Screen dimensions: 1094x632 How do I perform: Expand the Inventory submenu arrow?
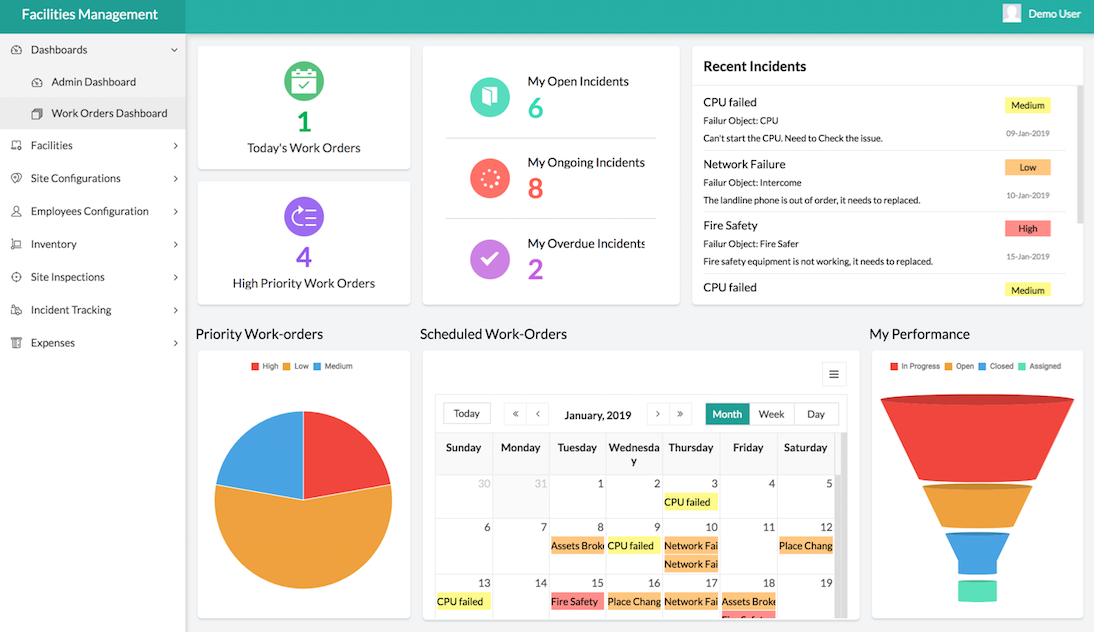[175, 244]
